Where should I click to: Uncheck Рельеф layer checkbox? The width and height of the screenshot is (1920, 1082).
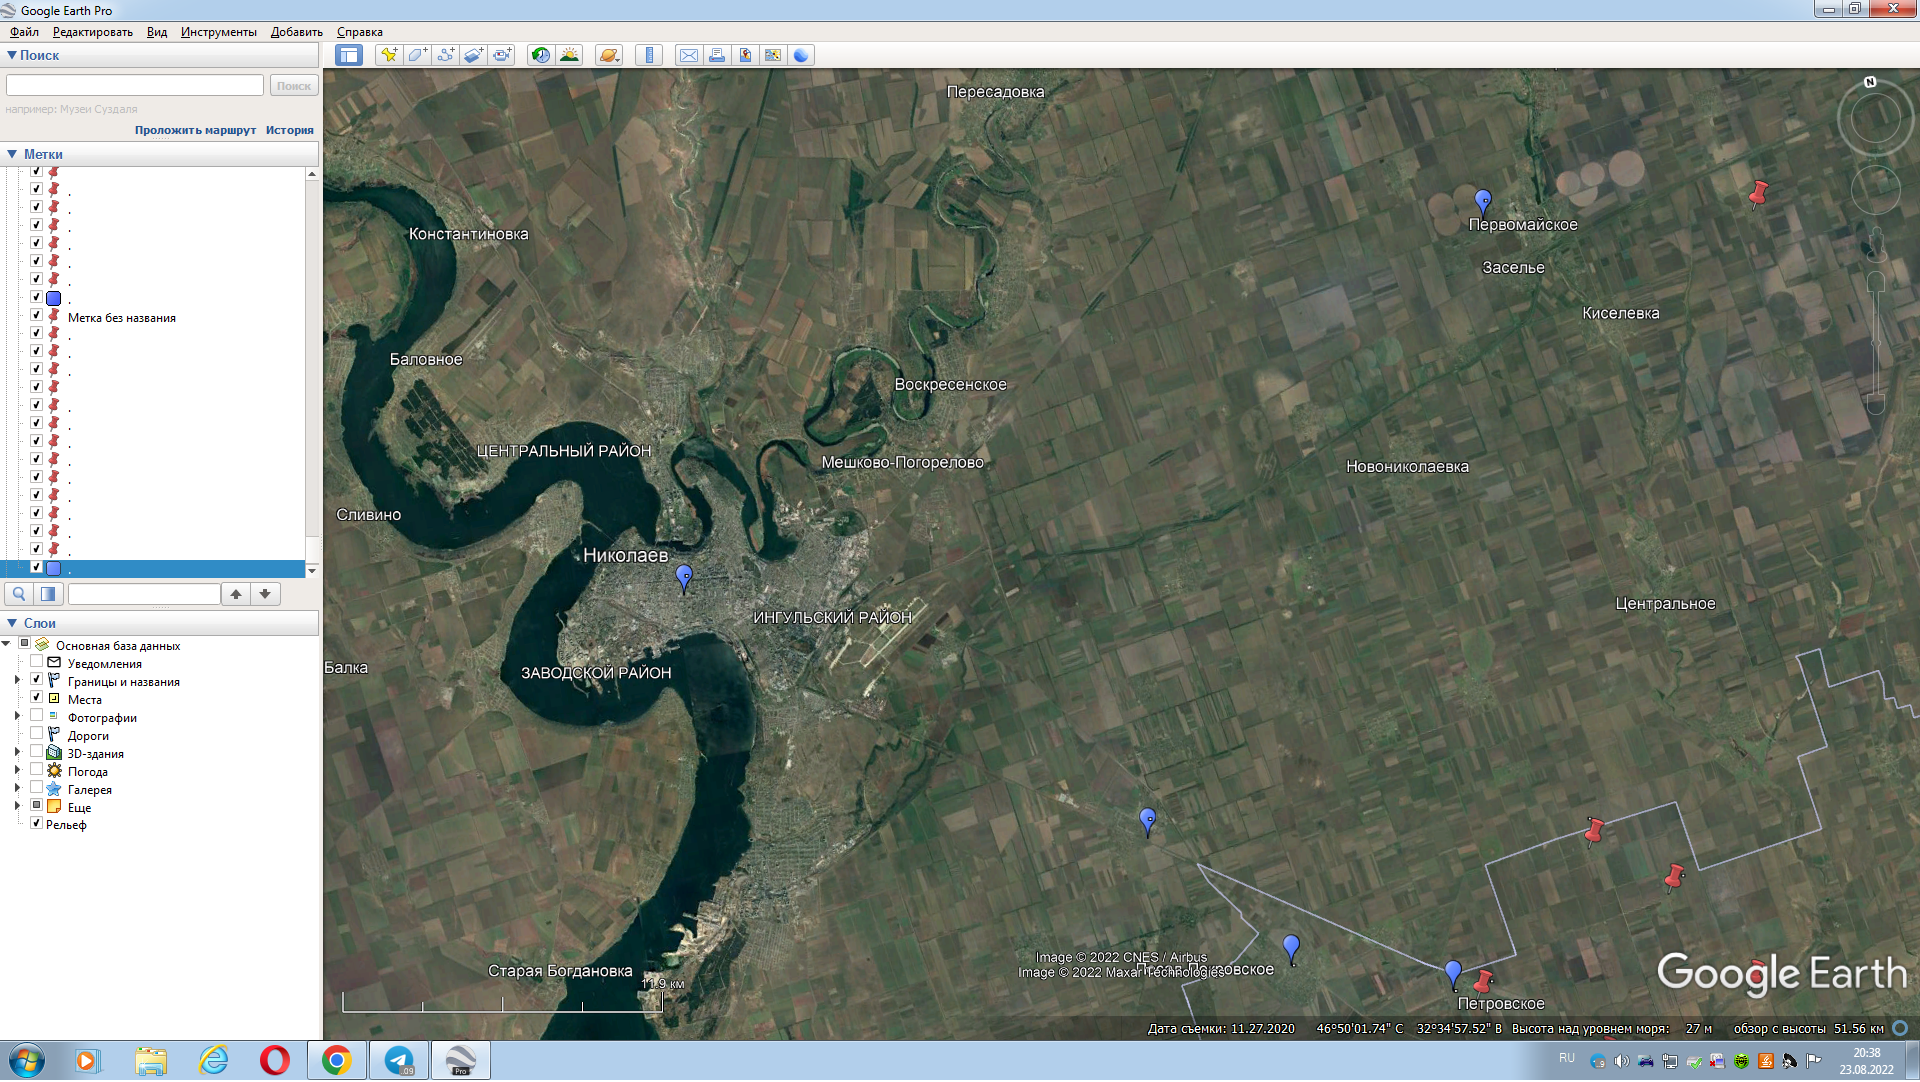(x=36, y=824)
